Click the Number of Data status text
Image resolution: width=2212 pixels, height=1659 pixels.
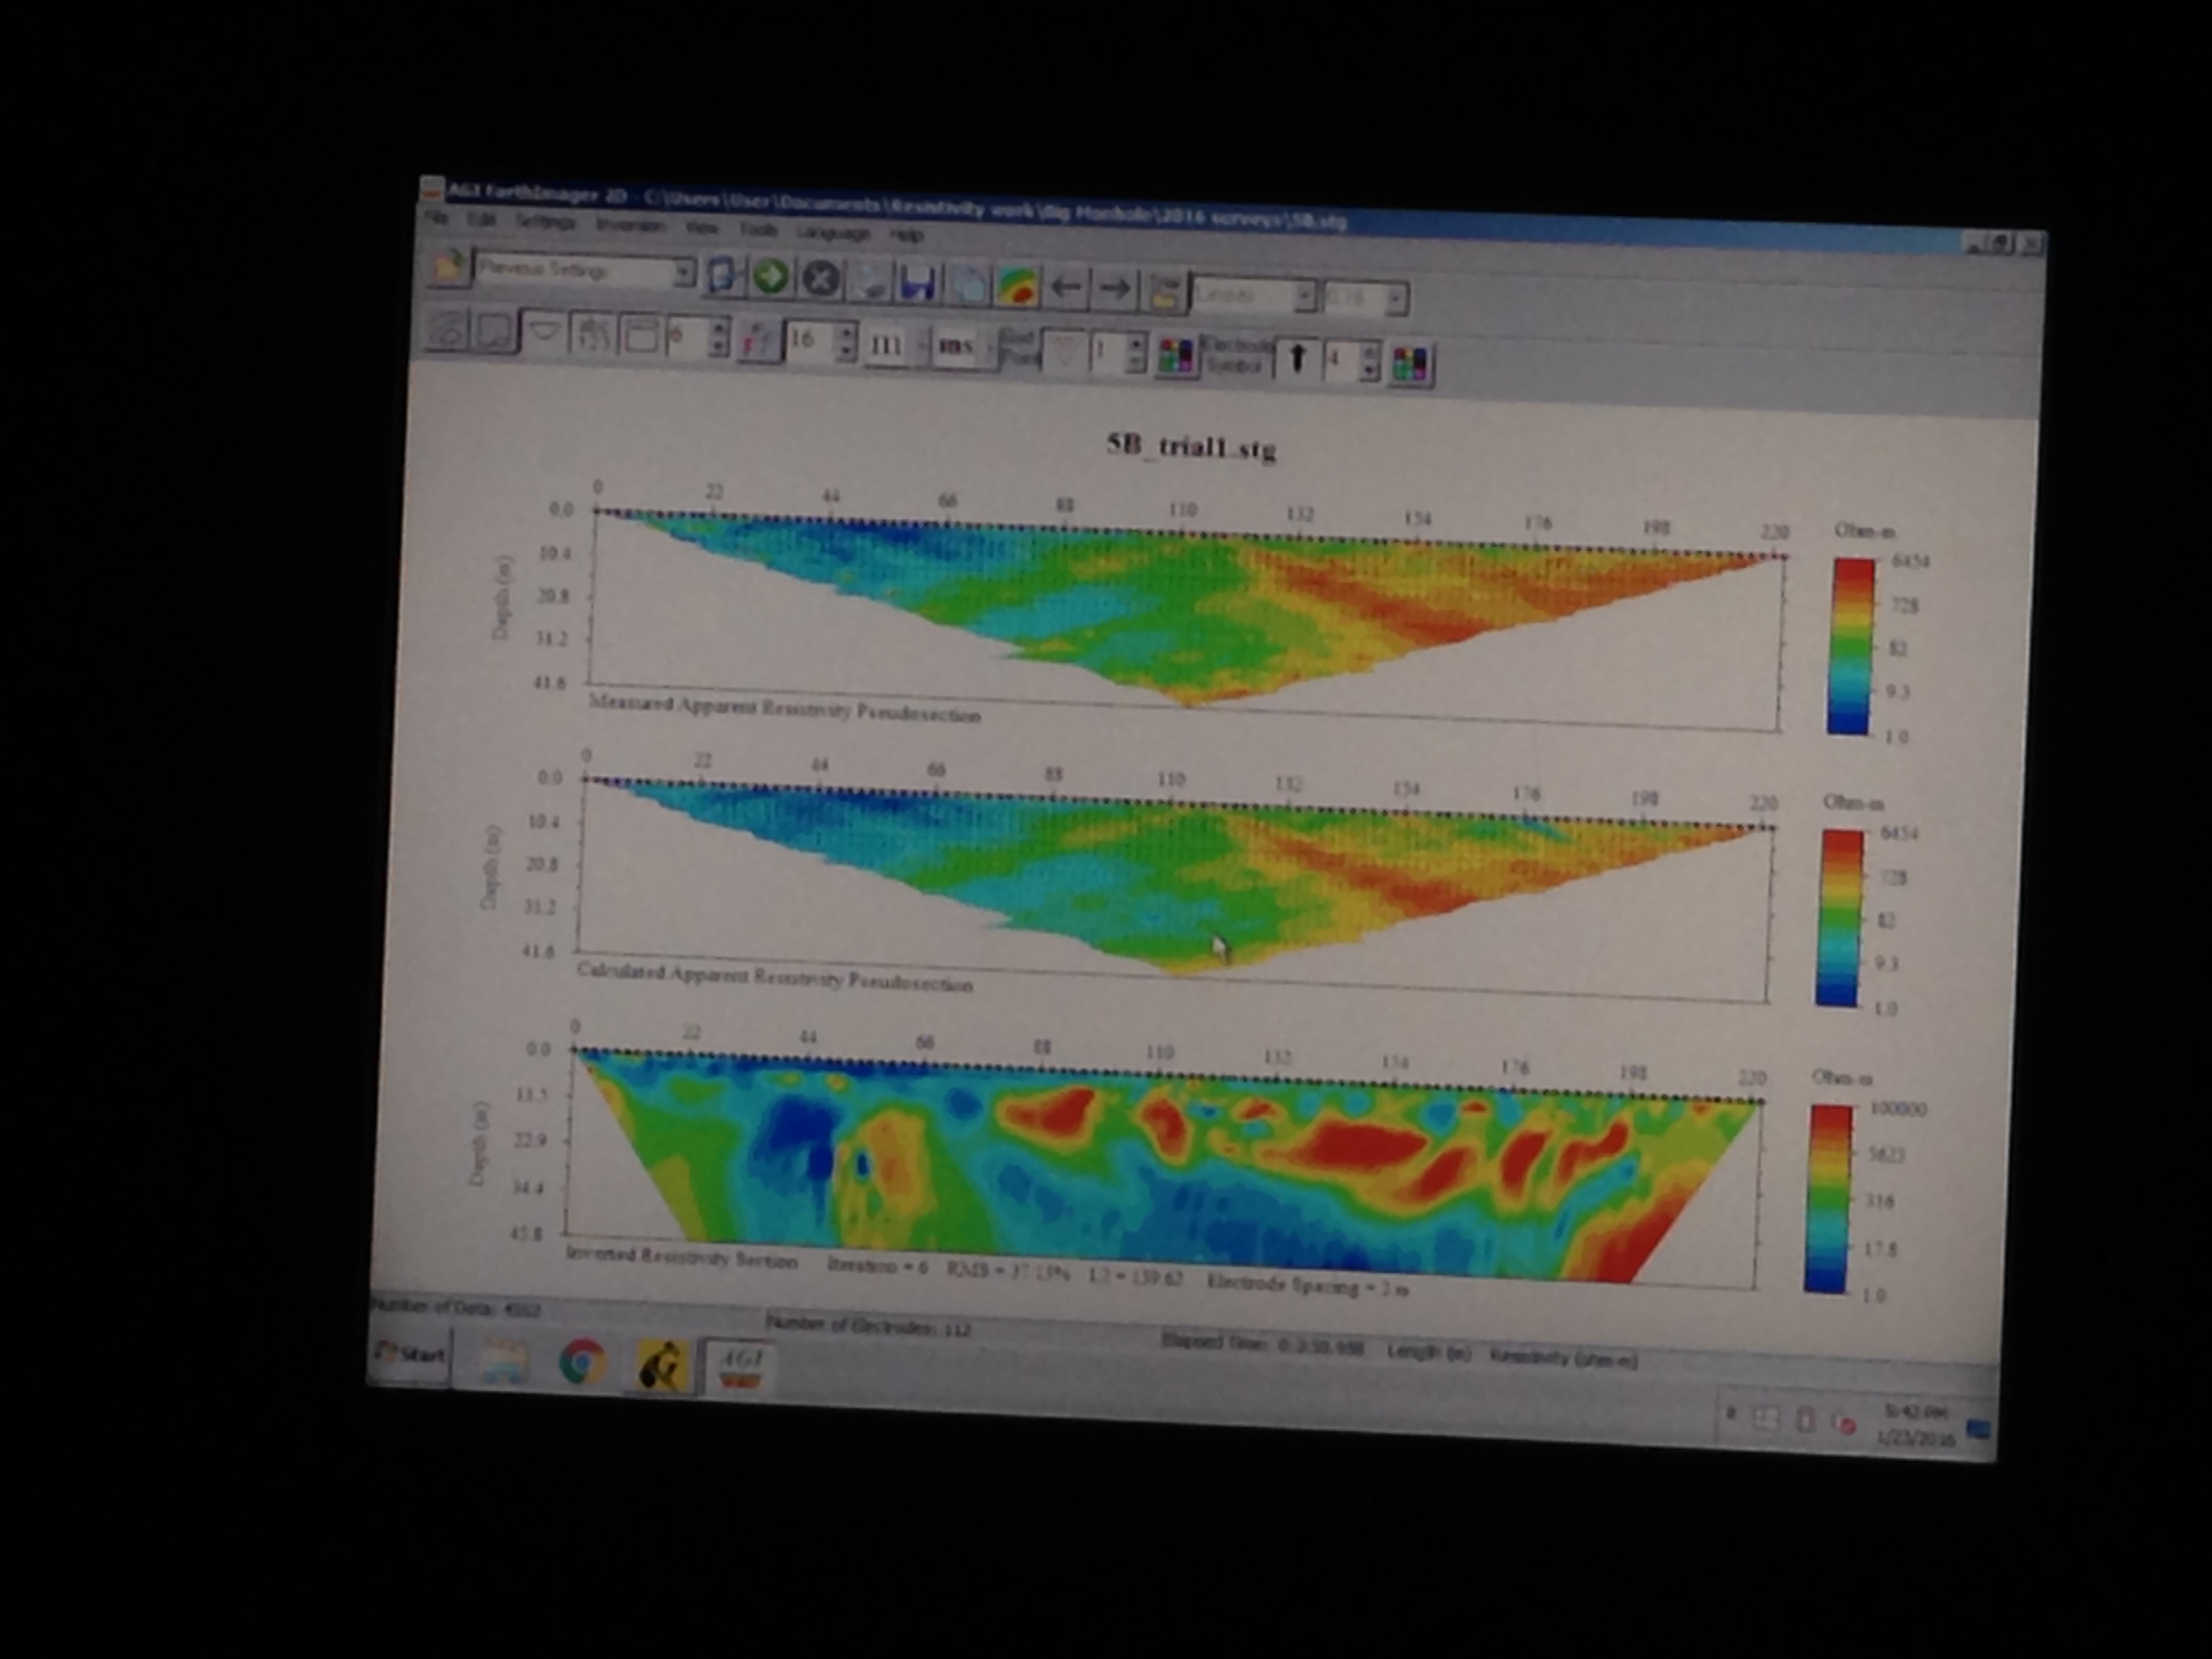[x=456, y=1307]
